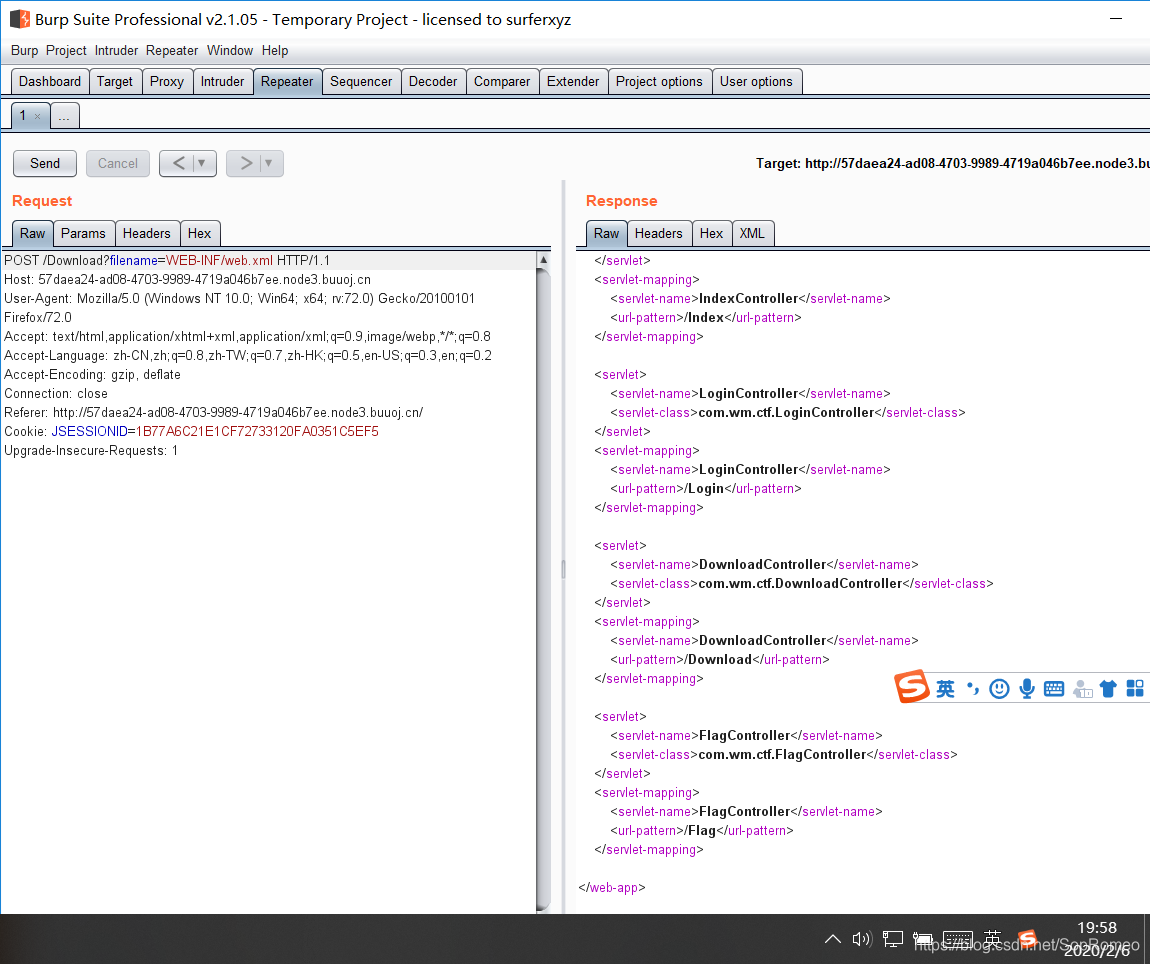
Task: Click the /Flag url-pattern in response
Action: click(x=701, y=830)
